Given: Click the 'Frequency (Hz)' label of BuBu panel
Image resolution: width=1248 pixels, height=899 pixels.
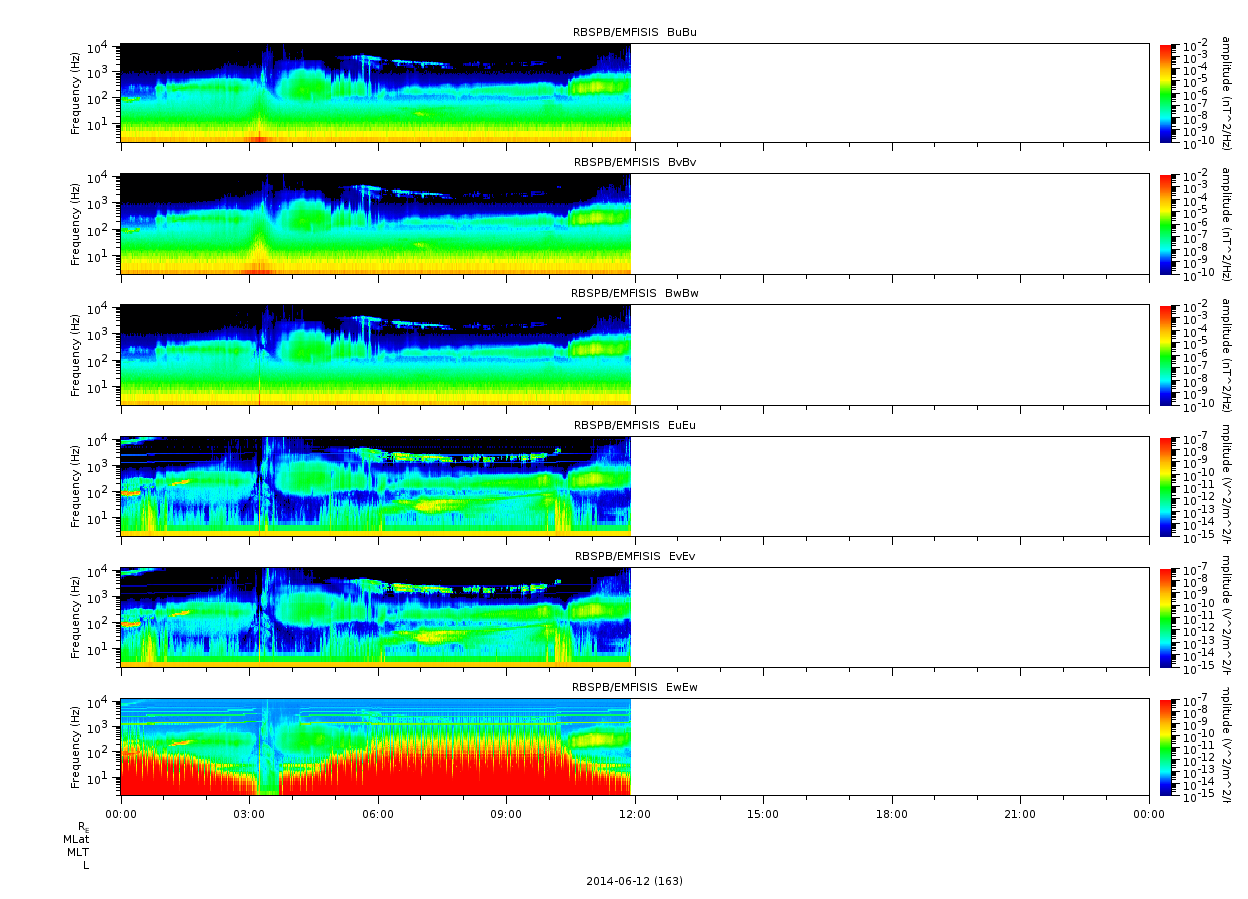Looking at the screenshot, I should coord(75,92).
